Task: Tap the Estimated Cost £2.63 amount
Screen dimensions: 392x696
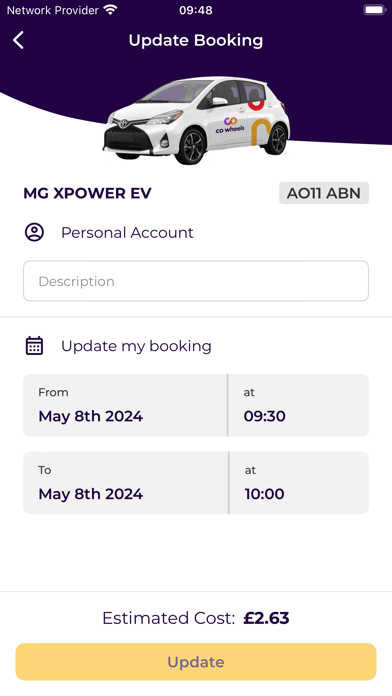Action: tap(266, 618)
